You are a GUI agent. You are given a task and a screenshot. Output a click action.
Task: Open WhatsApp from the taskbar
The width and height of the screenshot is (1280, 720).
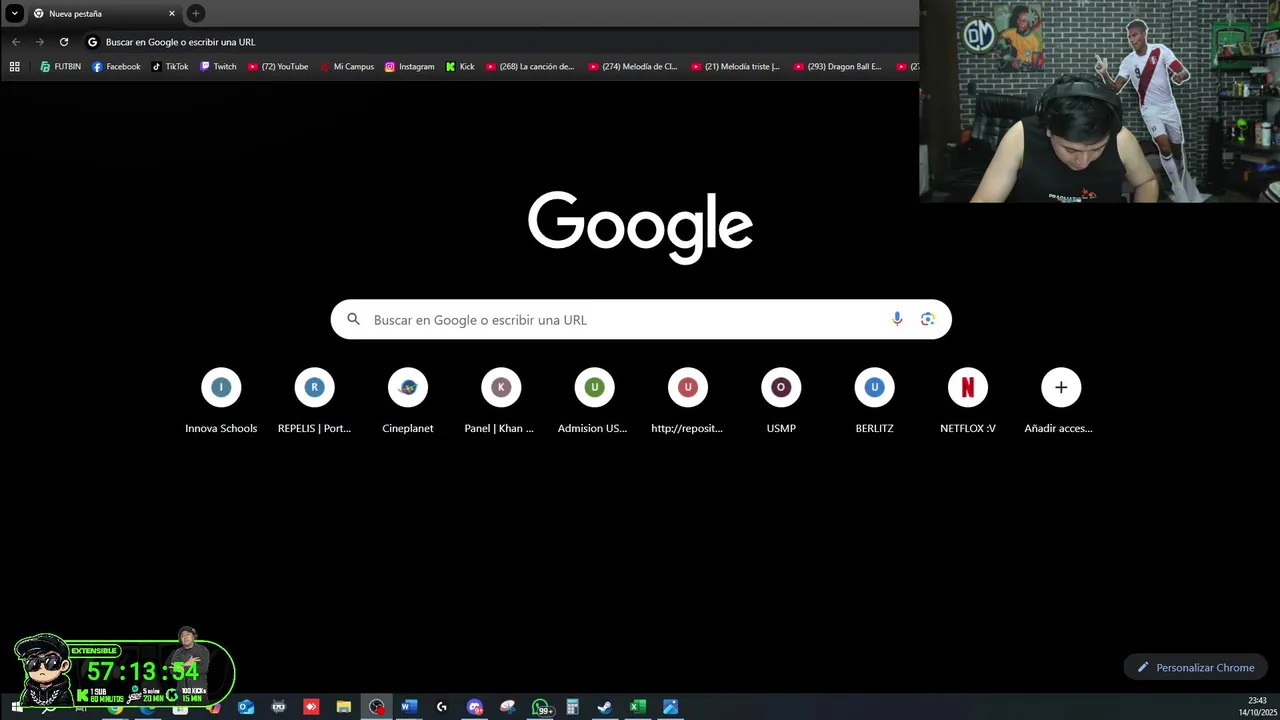tap(541, 707)
